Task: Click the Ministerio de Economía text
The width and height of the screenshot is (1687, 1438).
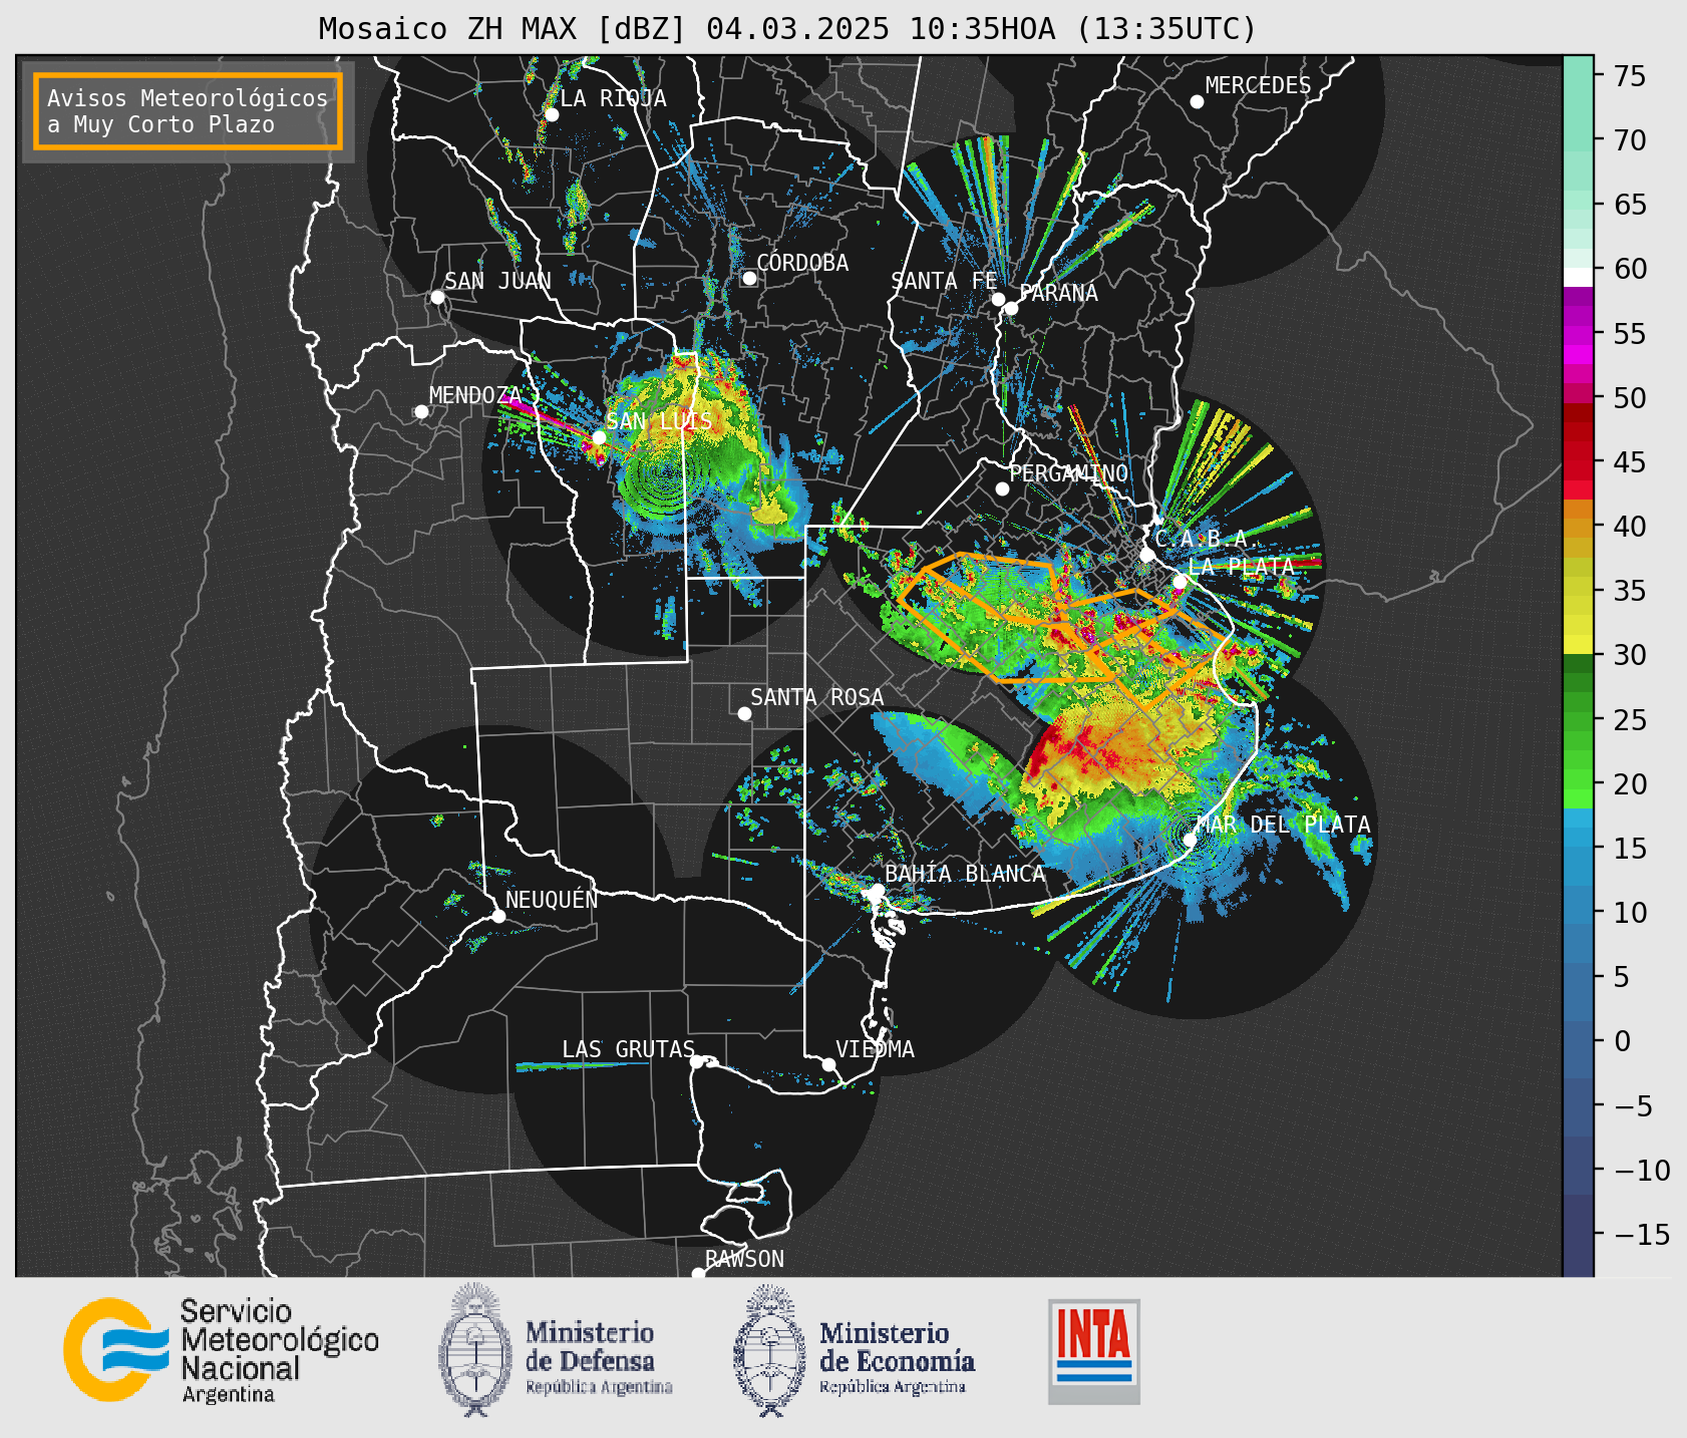Action: pyautogui.click(x=896, y=1358)
